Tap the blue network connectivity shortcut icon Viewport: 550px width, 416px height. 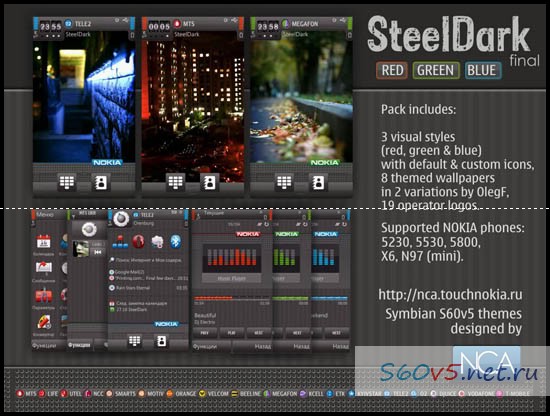click(120, 242)
